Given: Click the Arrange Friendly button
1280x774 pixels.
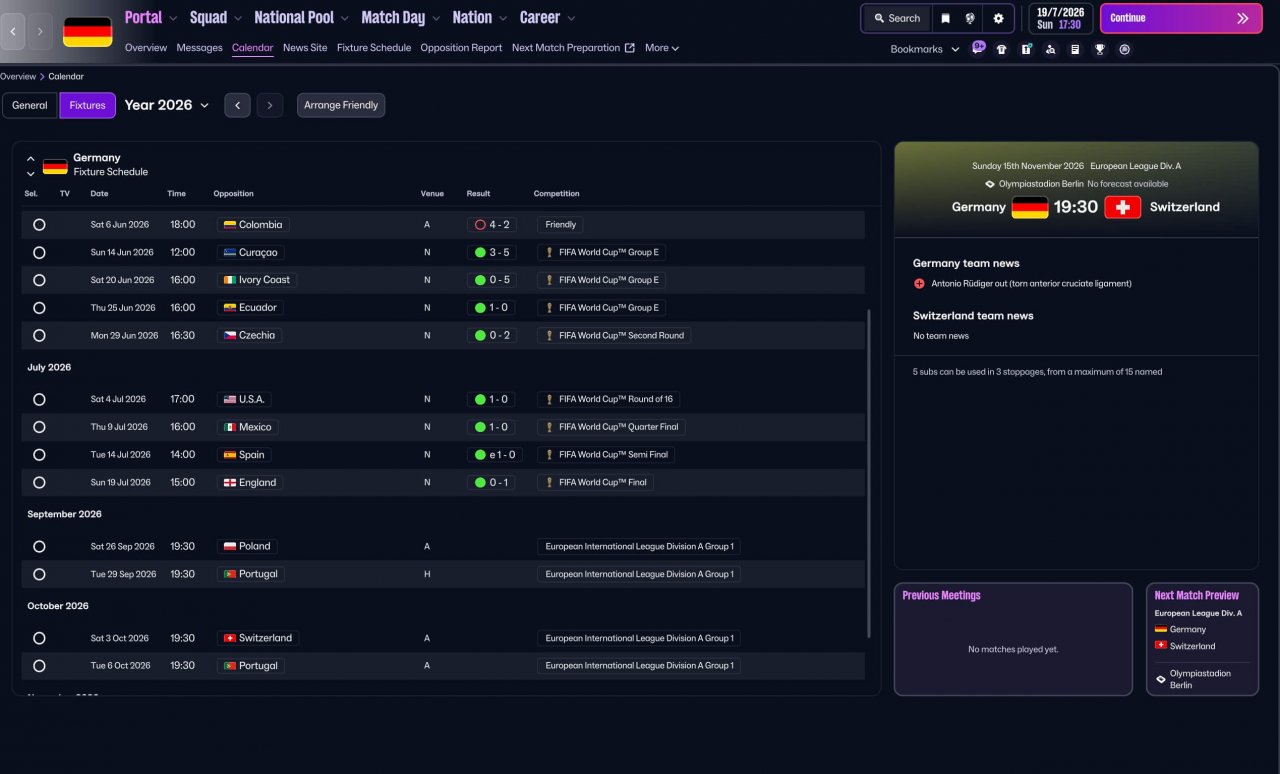Looking at the screenshot, I should click(341, 105).
